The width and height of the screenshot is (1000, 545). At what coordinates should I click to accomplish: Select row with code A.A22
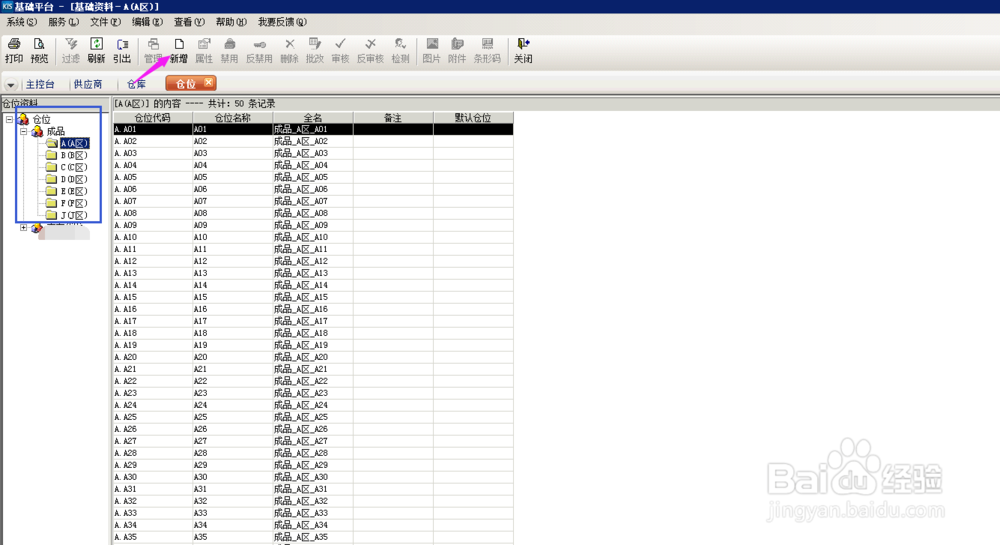(313, 381)
